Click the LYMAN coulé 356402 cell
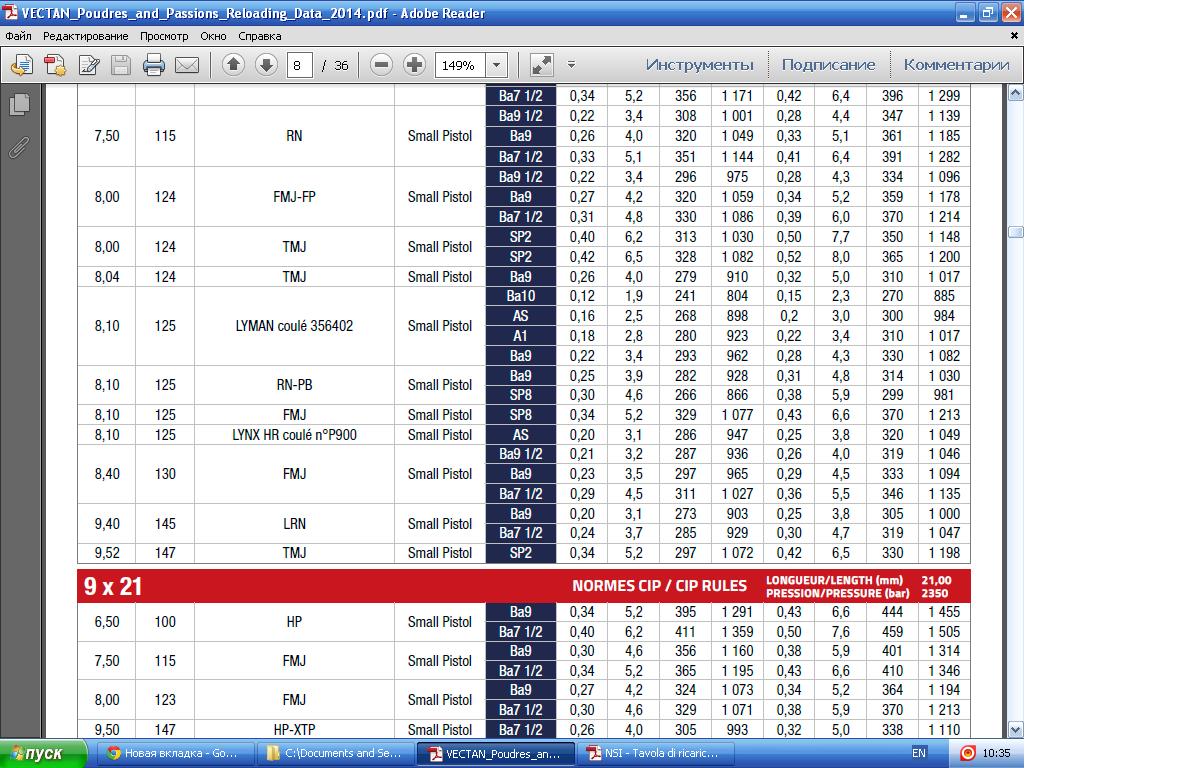This screenshot has height=768, width=1200. (294, 326)
